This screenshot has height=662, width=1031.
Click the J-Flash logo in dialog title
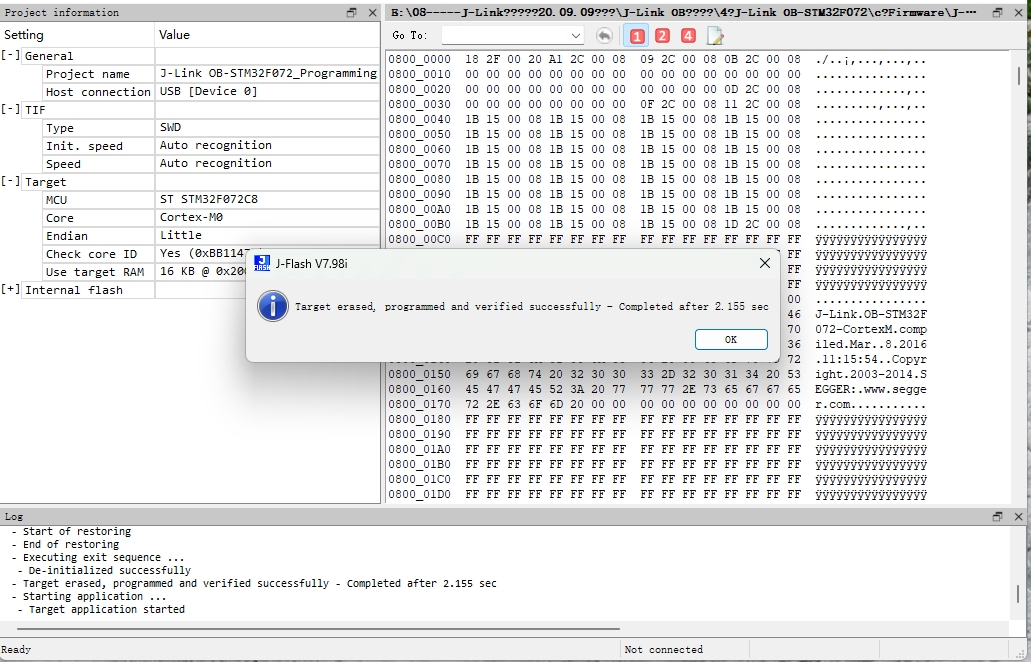point(262,264)
